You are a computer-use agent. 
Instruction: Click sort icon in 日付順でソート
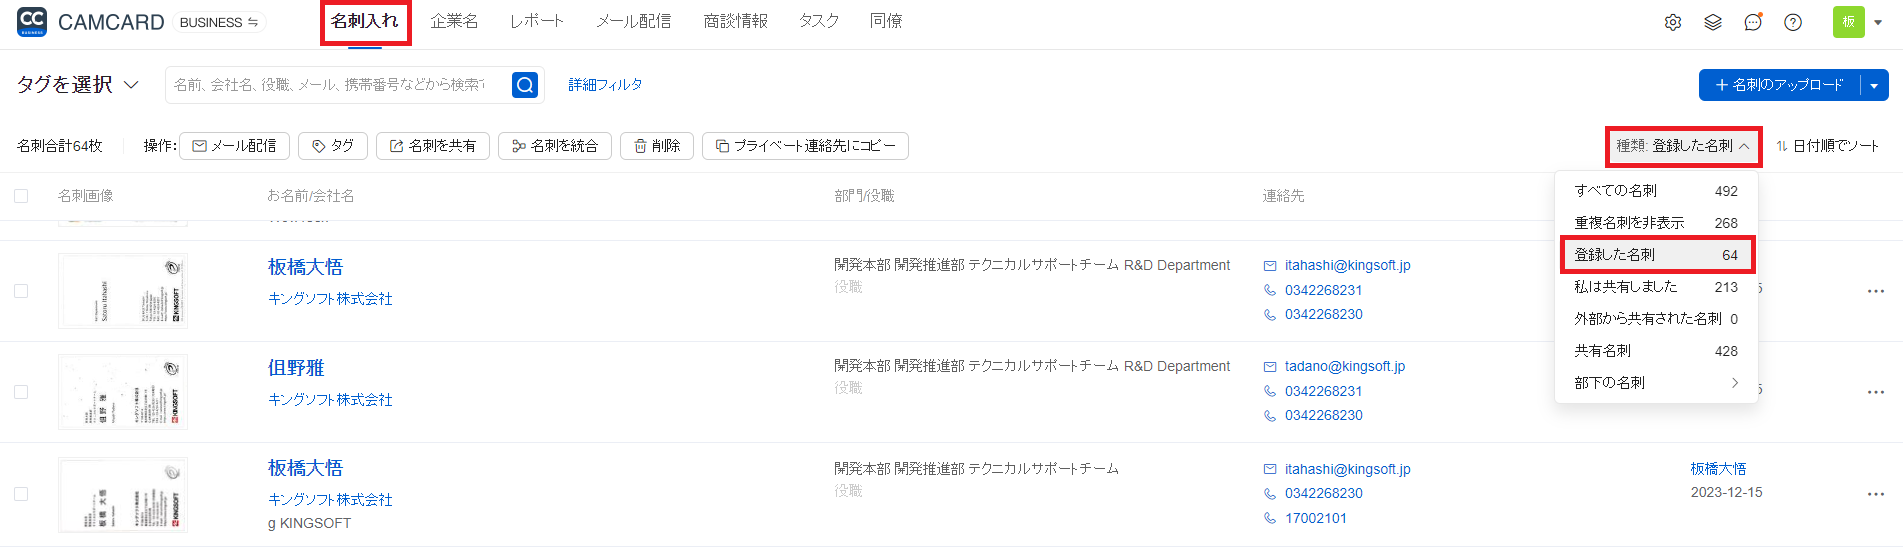pyautogui.click(x=1782, y=146)
